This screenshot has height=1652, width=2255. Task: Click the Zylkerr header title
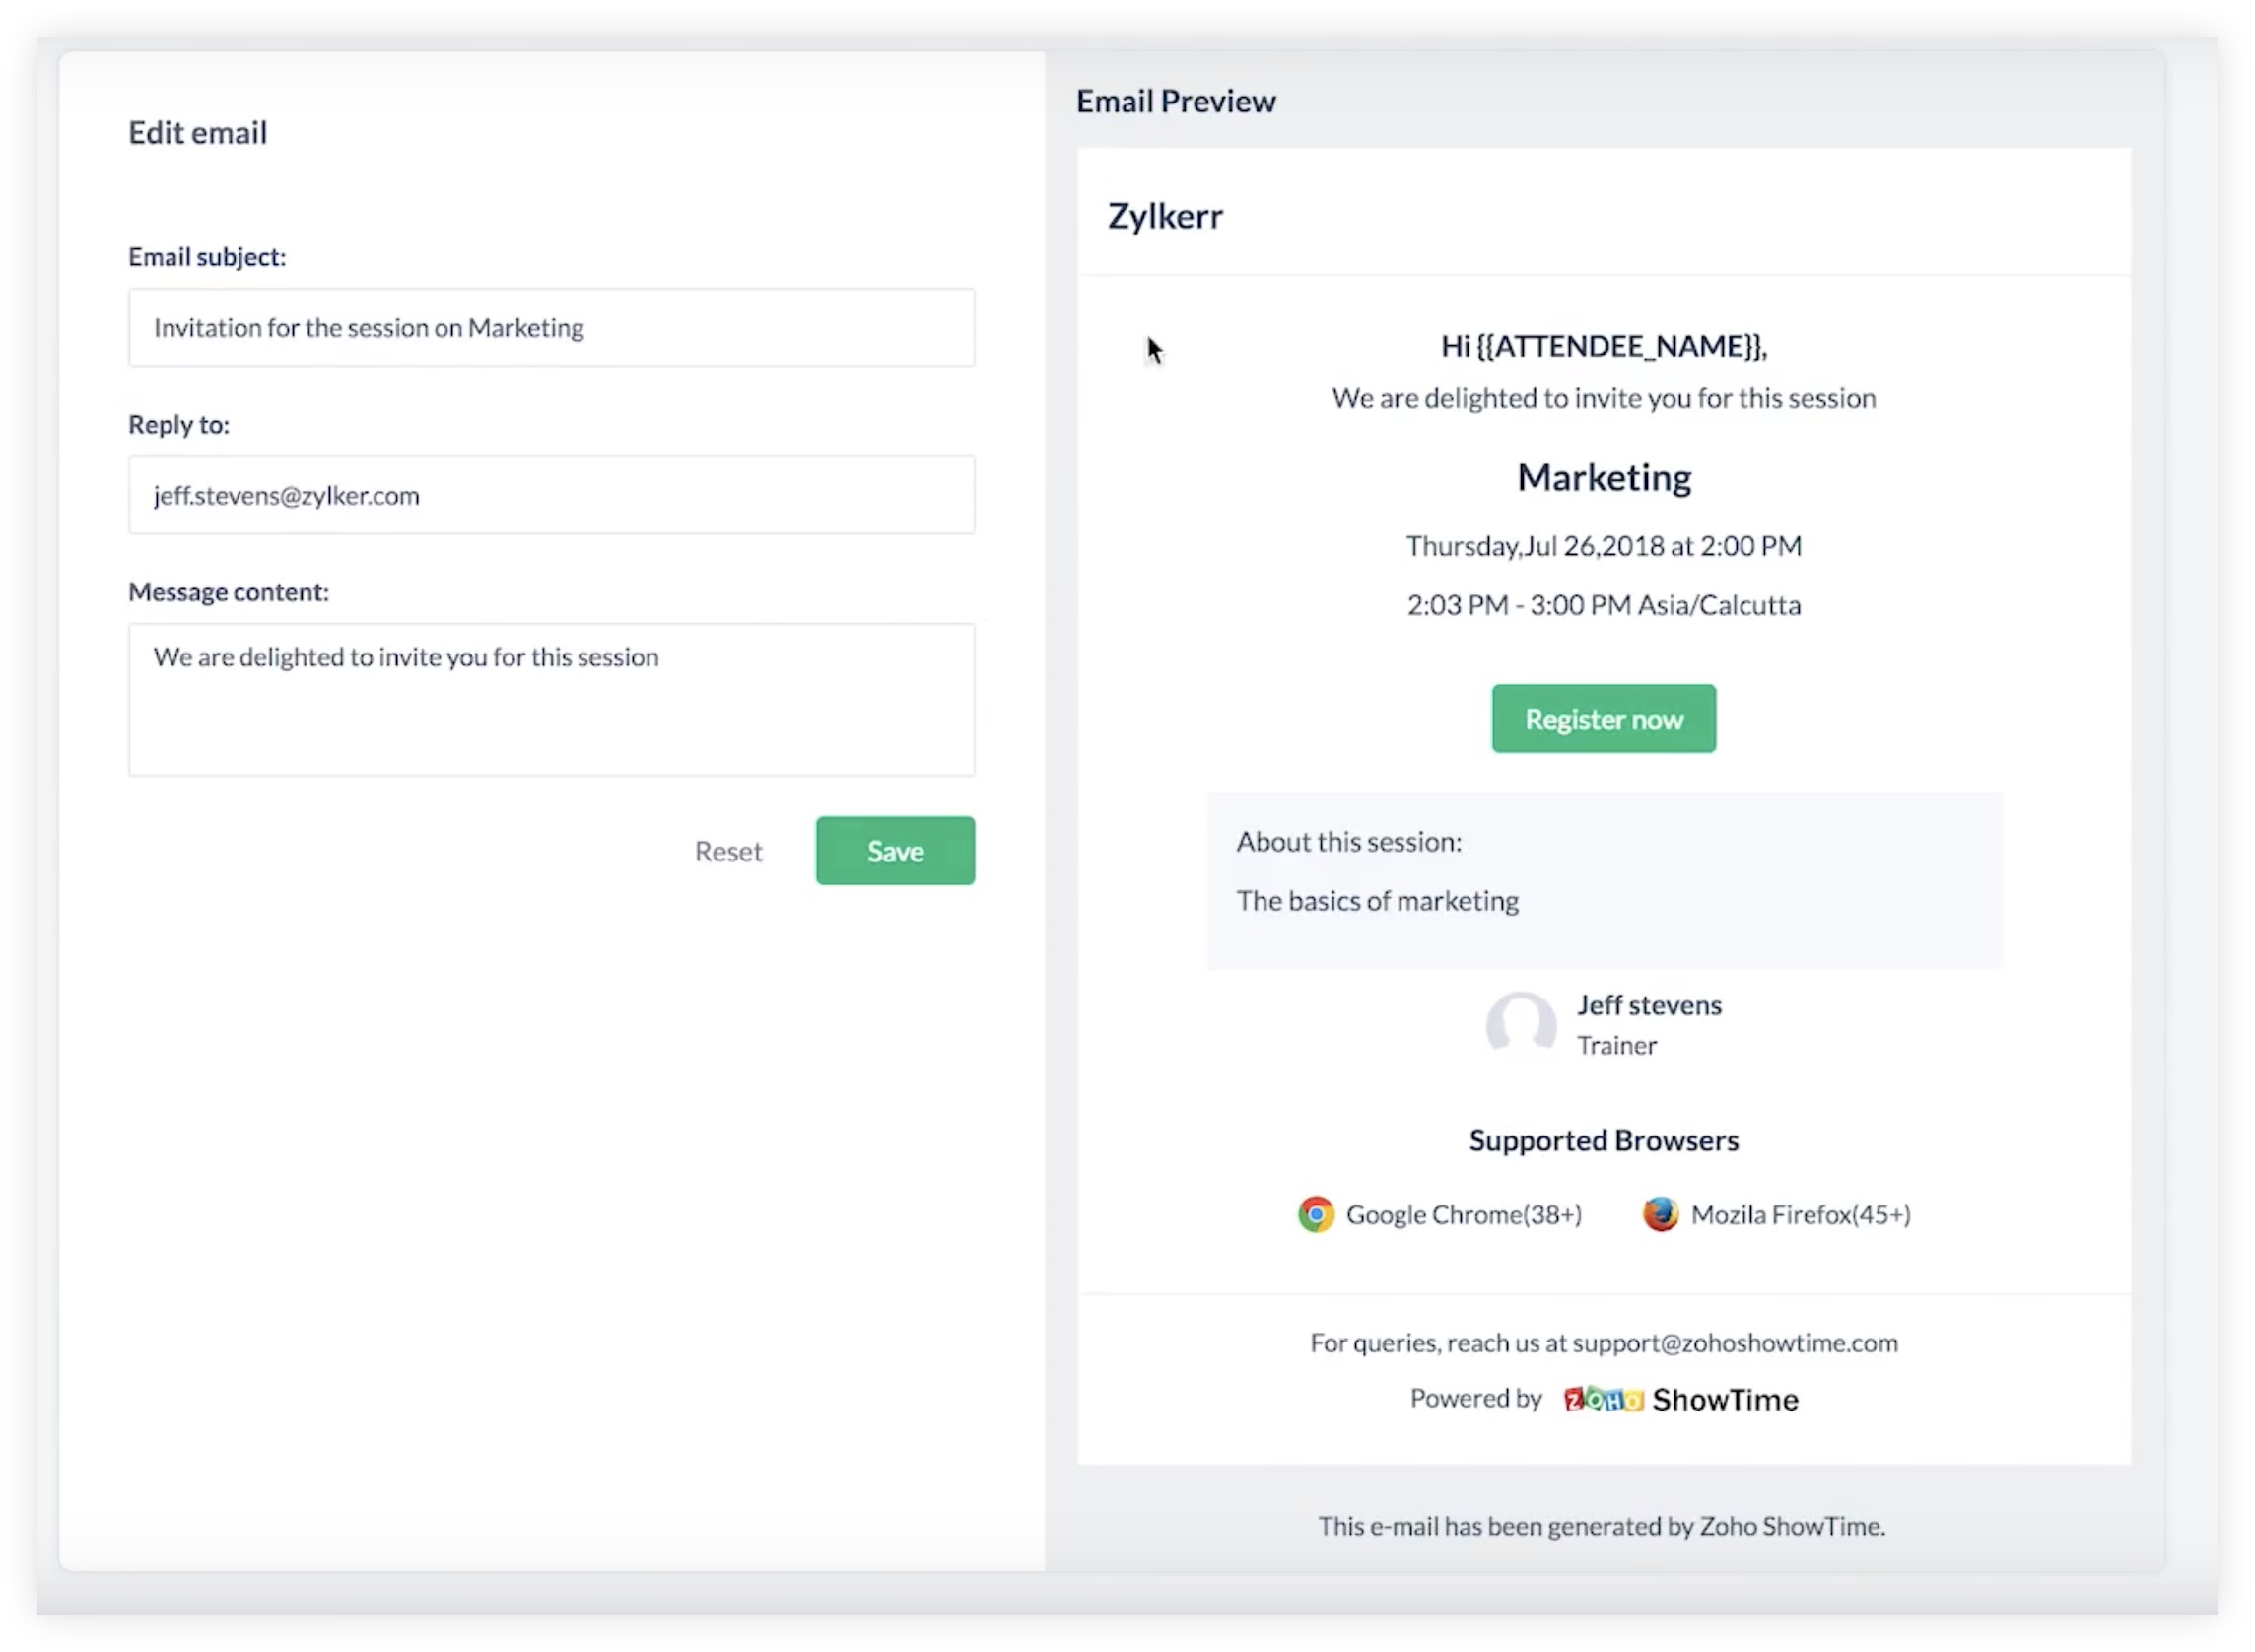1165,216
